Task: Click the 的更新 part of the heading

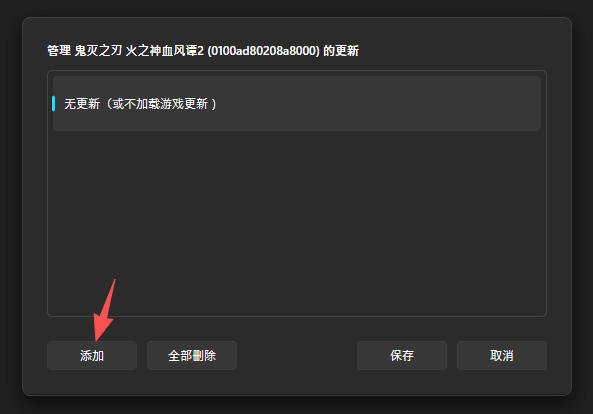Action: [x=341, y=50]
